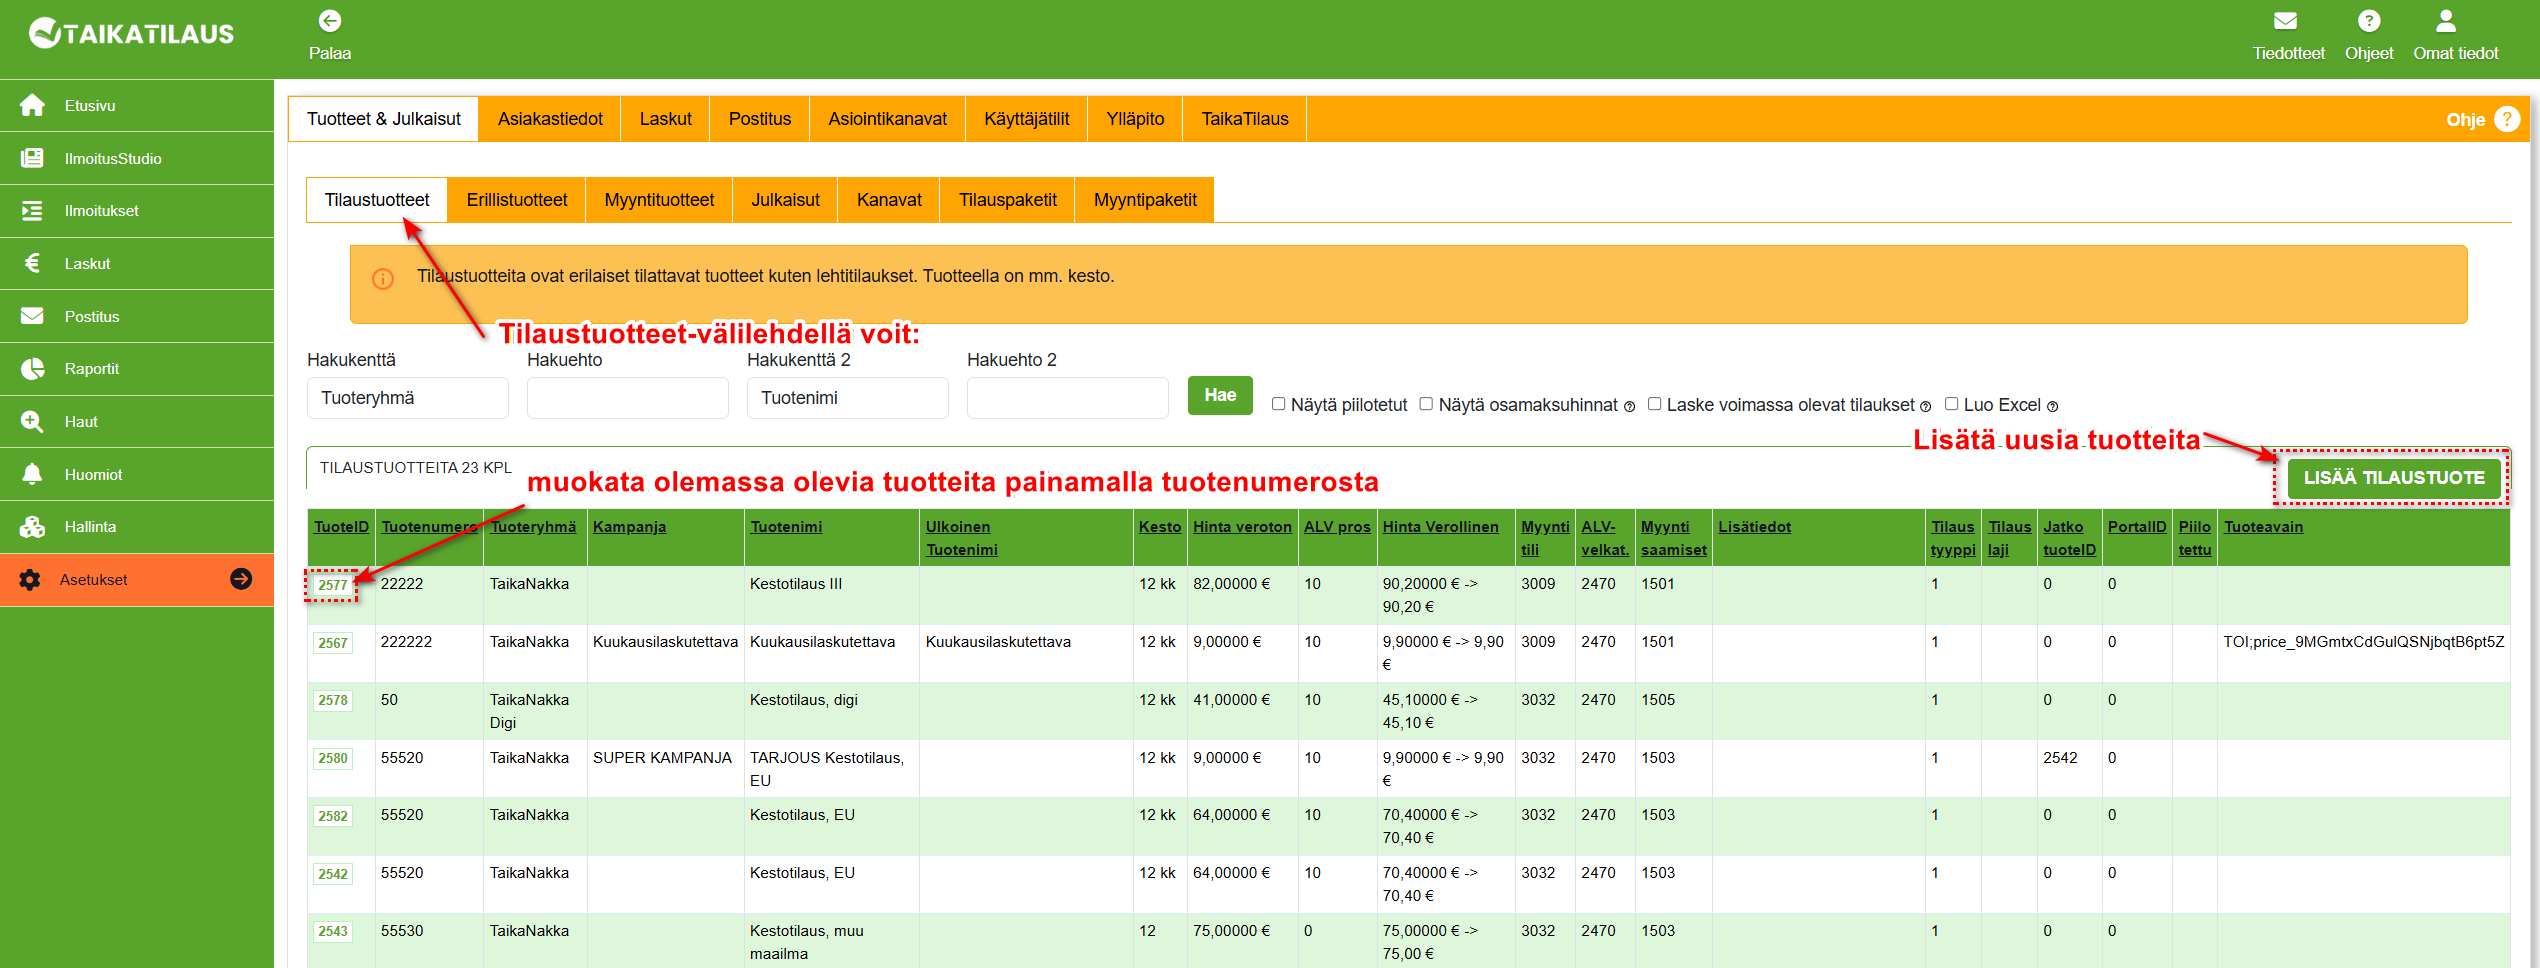Open Huomiot bell icon
This screenshot has width=2540, height=968.
[x=33, y=474]
